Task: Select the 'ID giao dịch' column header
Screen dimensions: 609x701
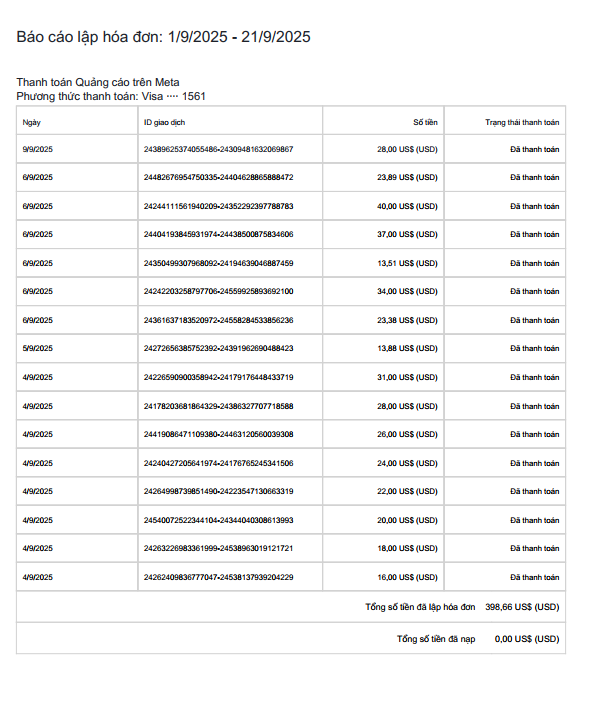Action: pos(164,122)
